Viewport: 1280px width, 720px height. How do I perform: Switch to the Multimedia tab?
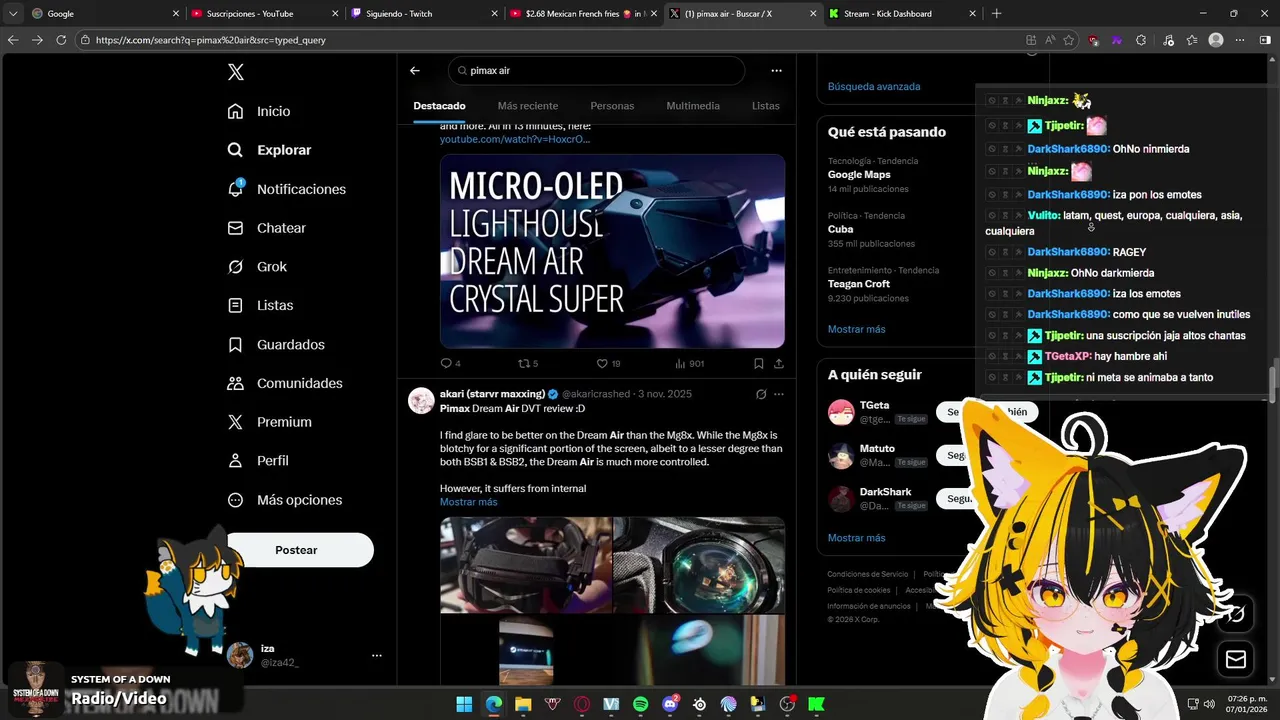[x=693, y=106]
